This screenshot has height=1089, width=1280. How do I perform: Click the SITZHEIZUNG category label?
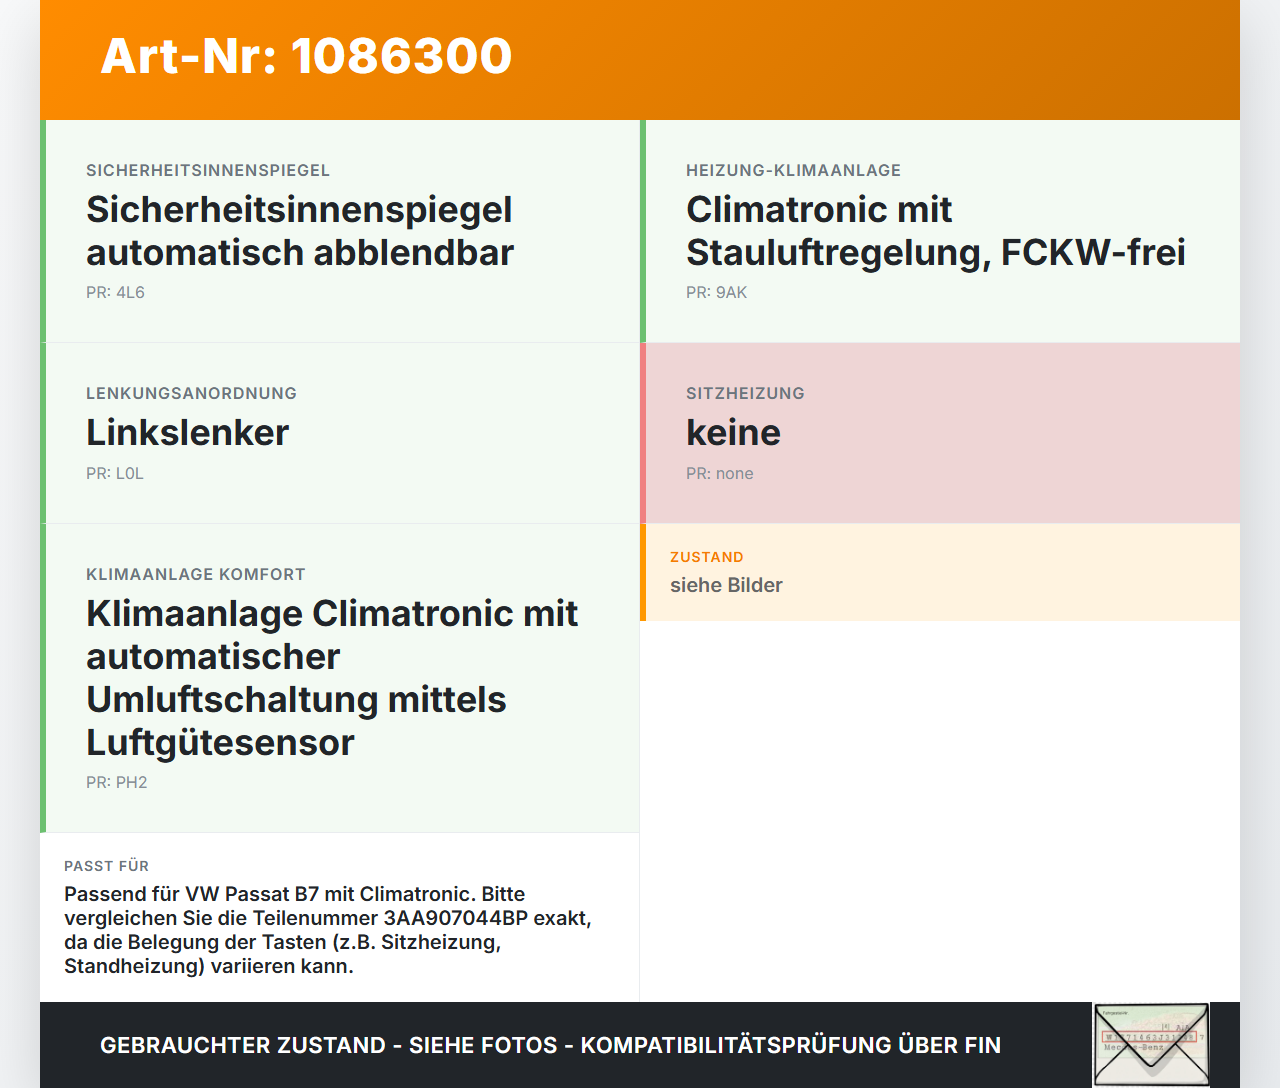click(x=745, y=393)
